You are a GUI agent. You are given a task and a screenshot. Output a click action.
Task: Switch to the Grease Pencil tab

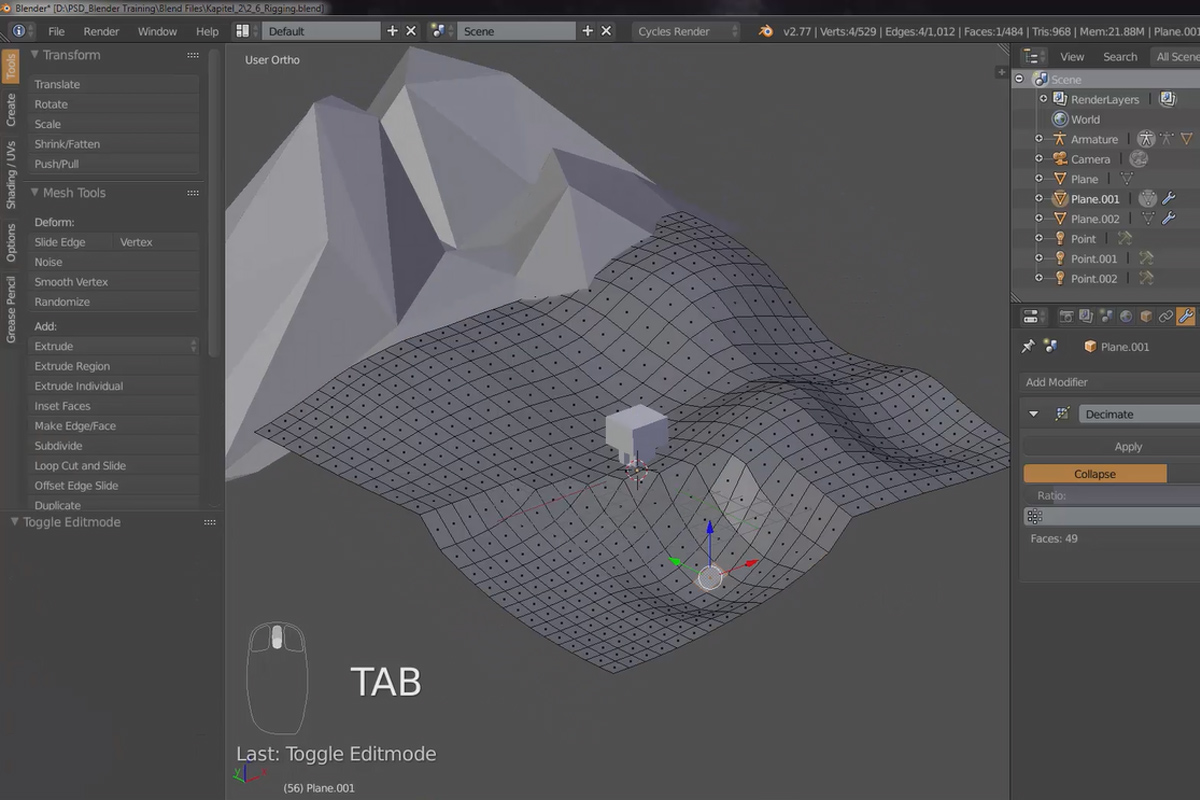(11, 310)
